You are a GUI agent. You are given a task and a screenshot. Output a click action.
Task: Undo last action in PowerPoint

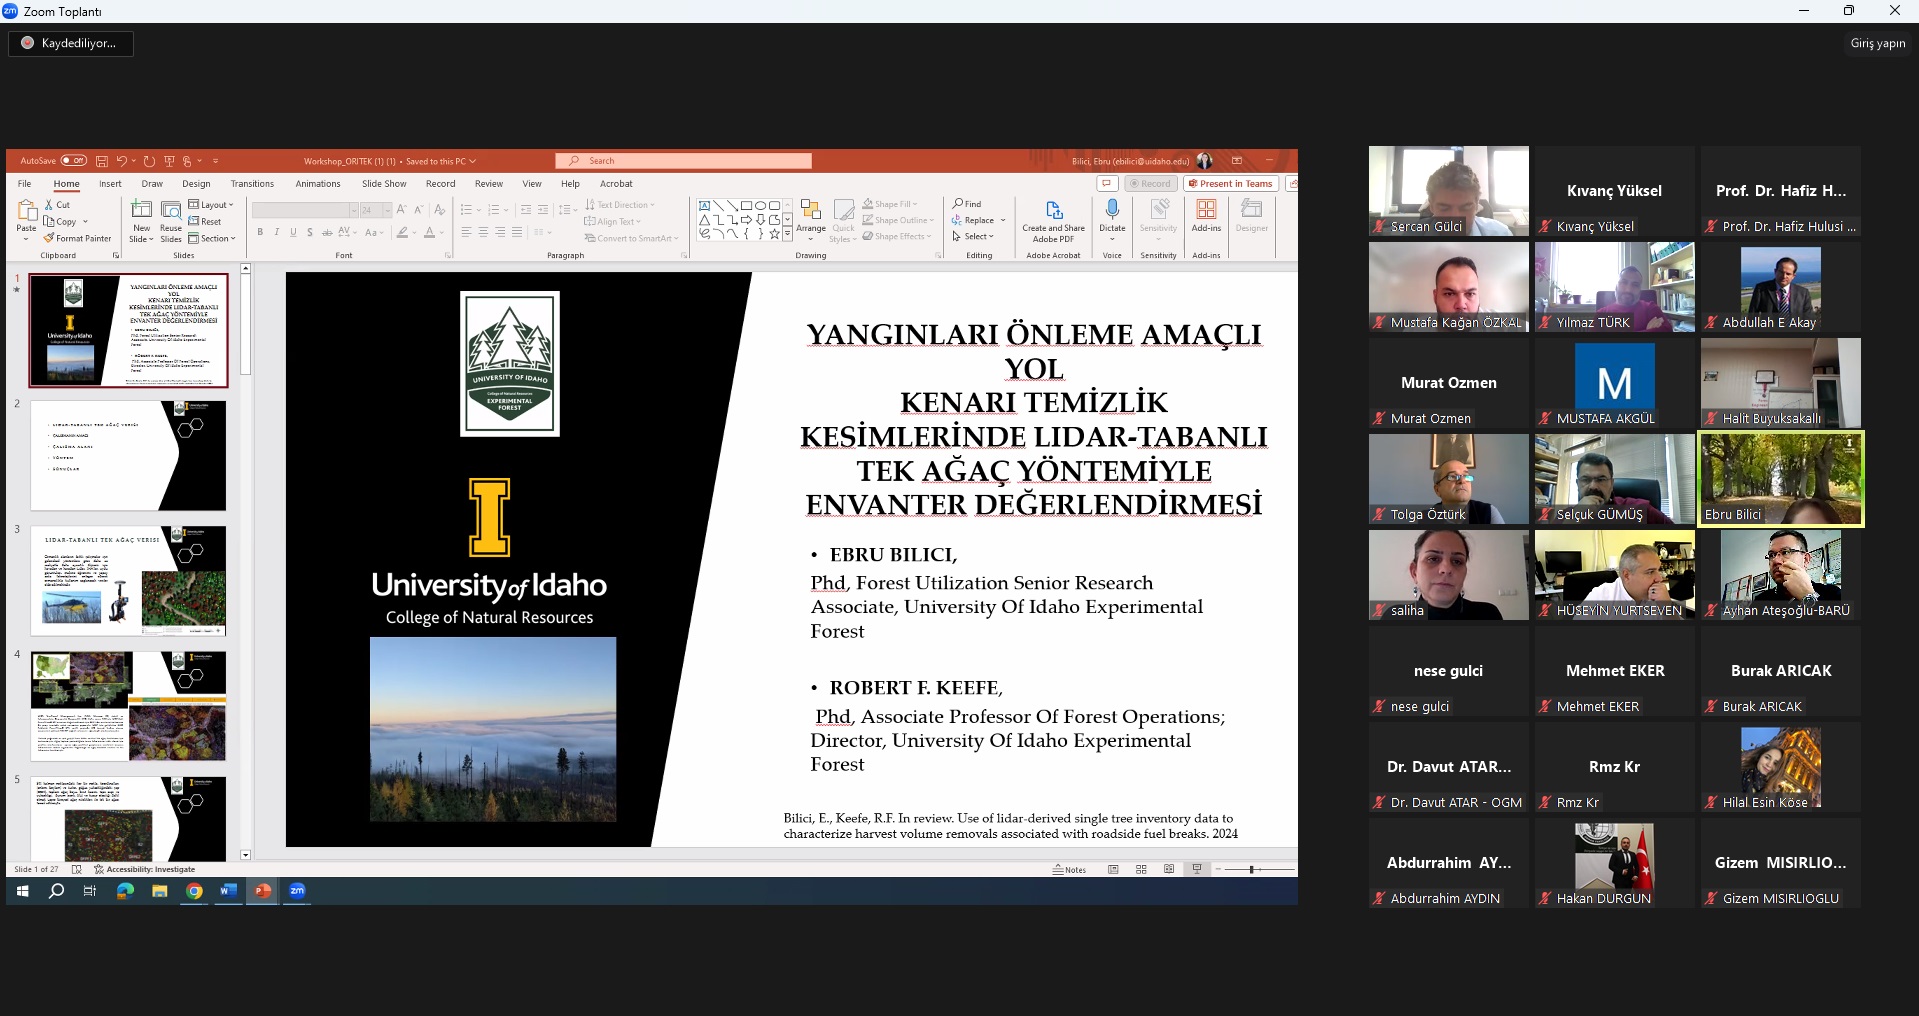121,161
